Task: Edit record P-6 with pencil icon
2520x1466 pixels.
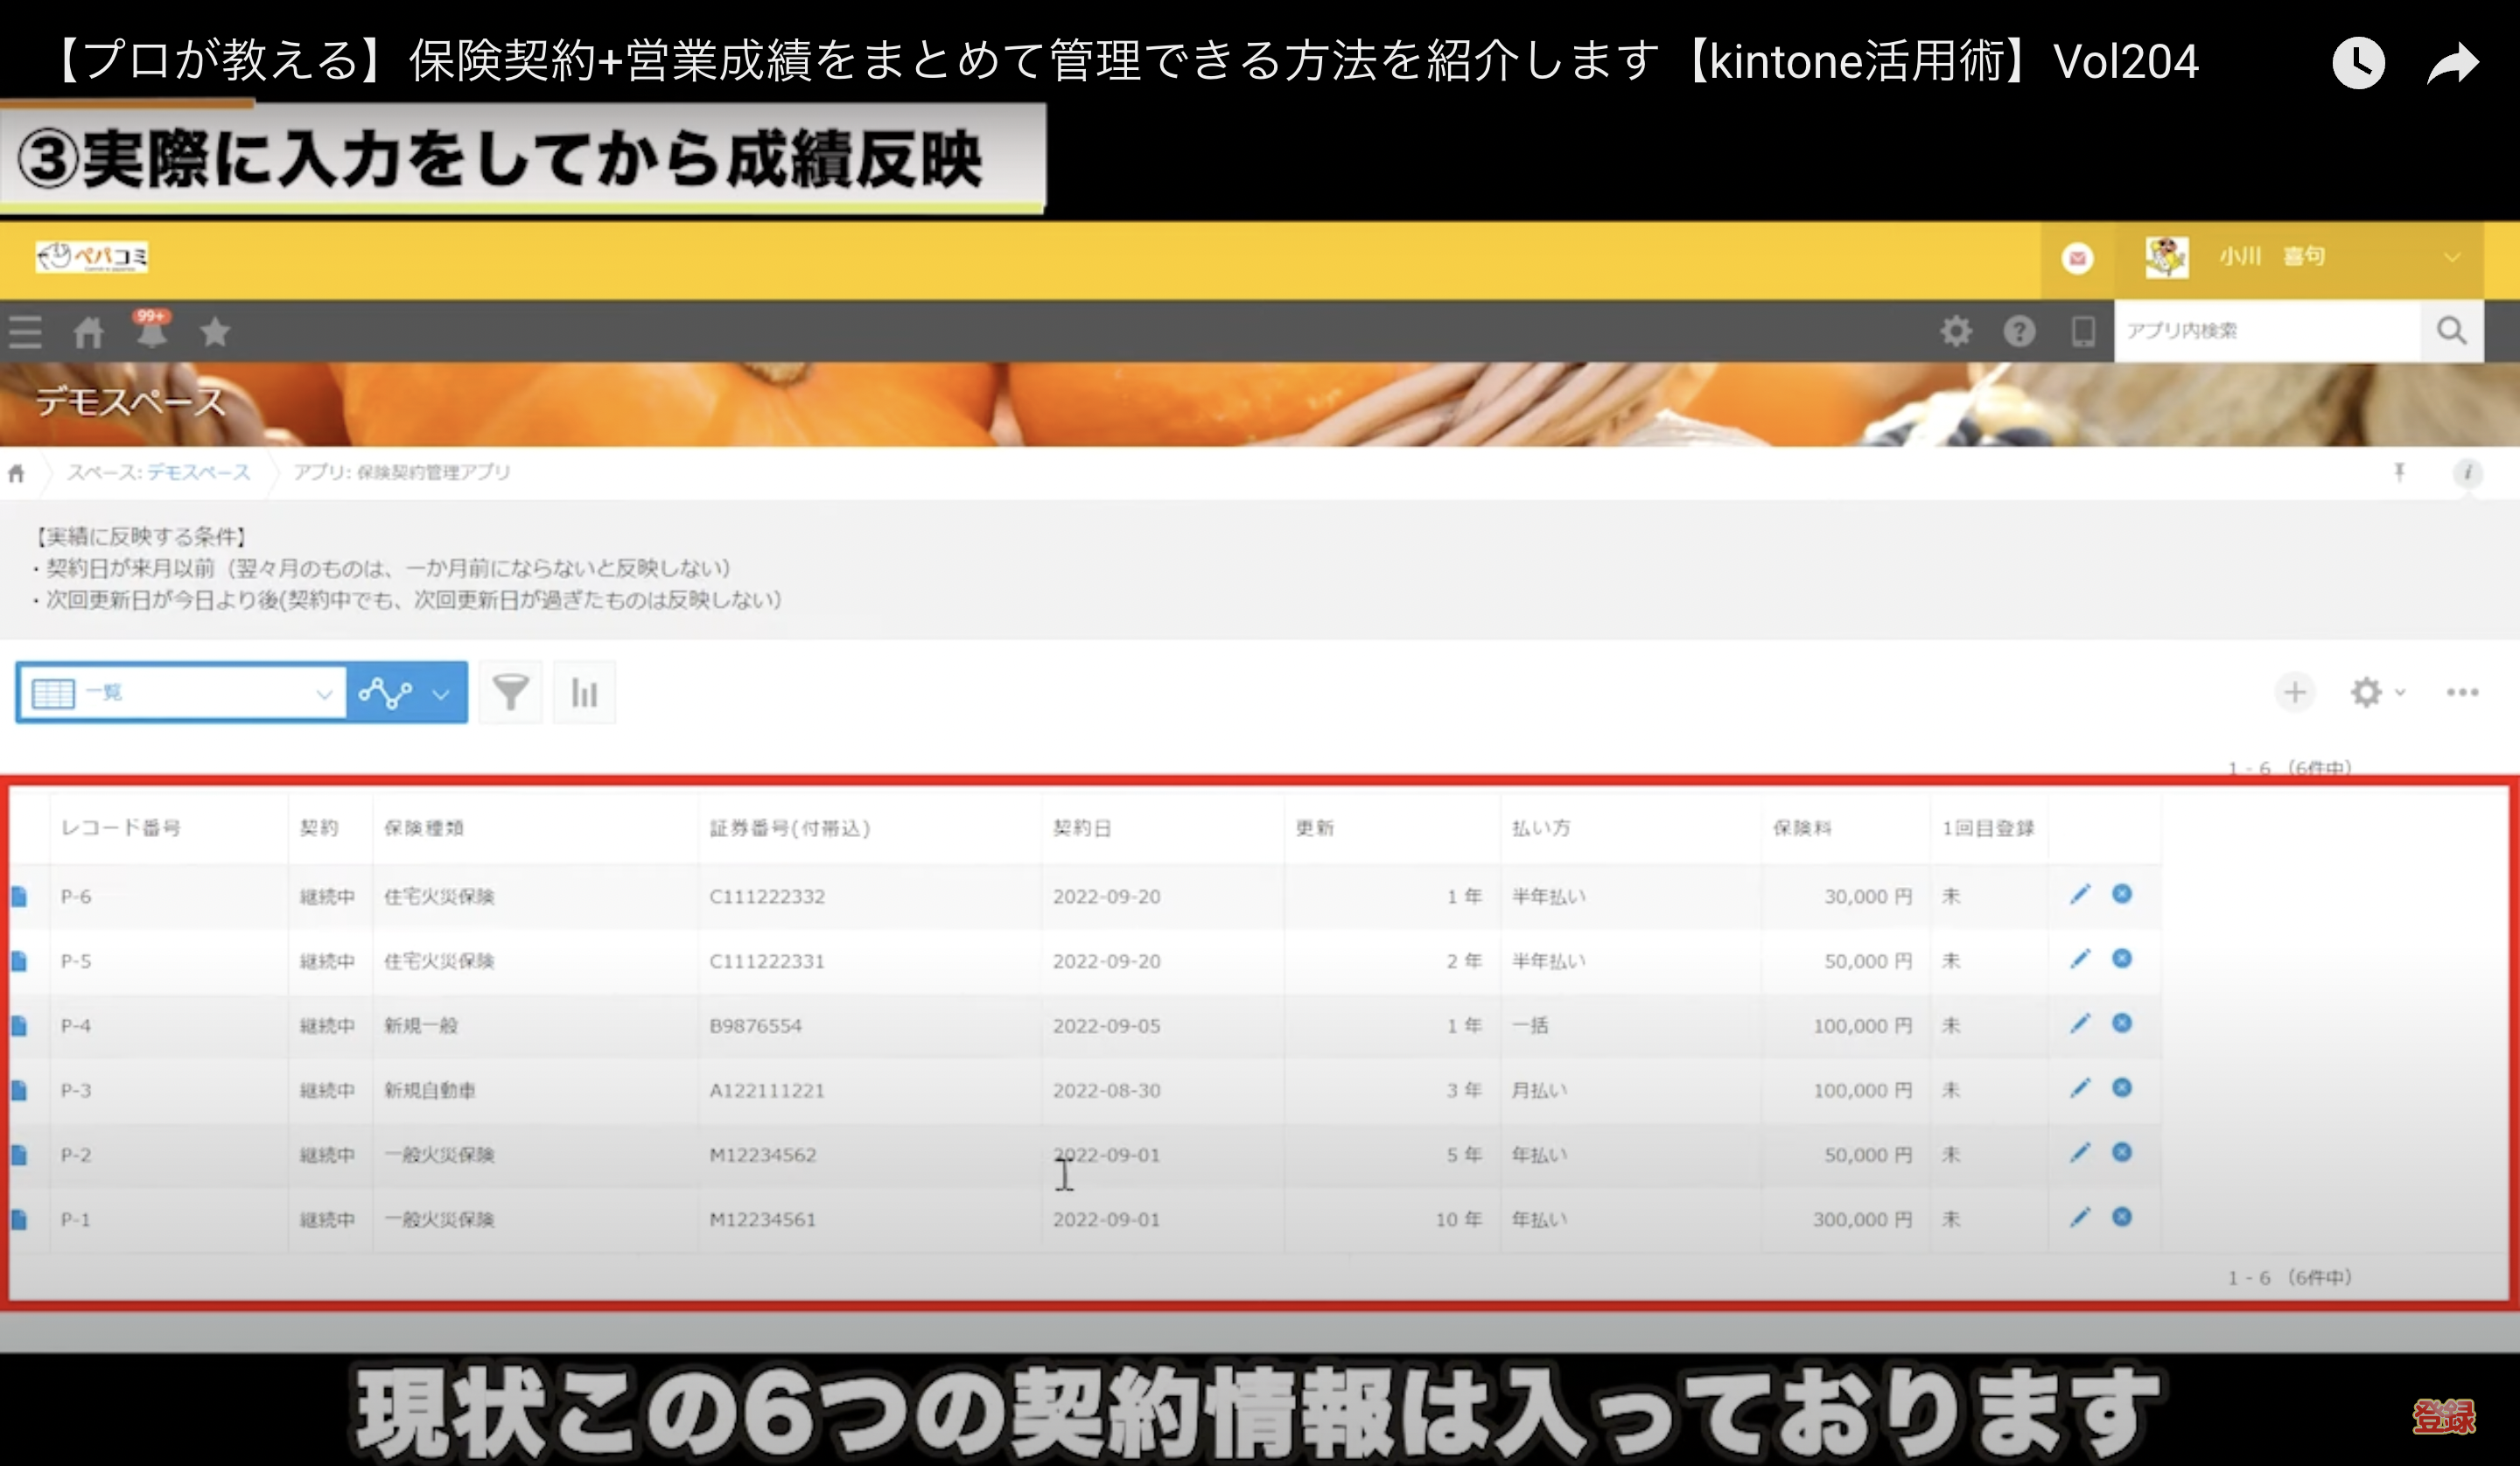Action: [x=2080, y=894]
